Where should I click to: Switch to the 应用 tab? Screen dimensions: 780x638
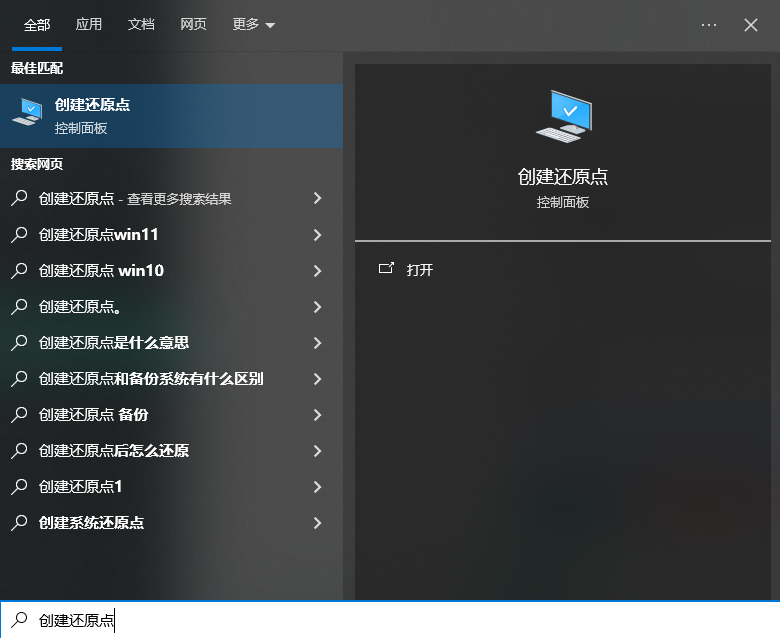pyautogui.click(x=89, y=24)
